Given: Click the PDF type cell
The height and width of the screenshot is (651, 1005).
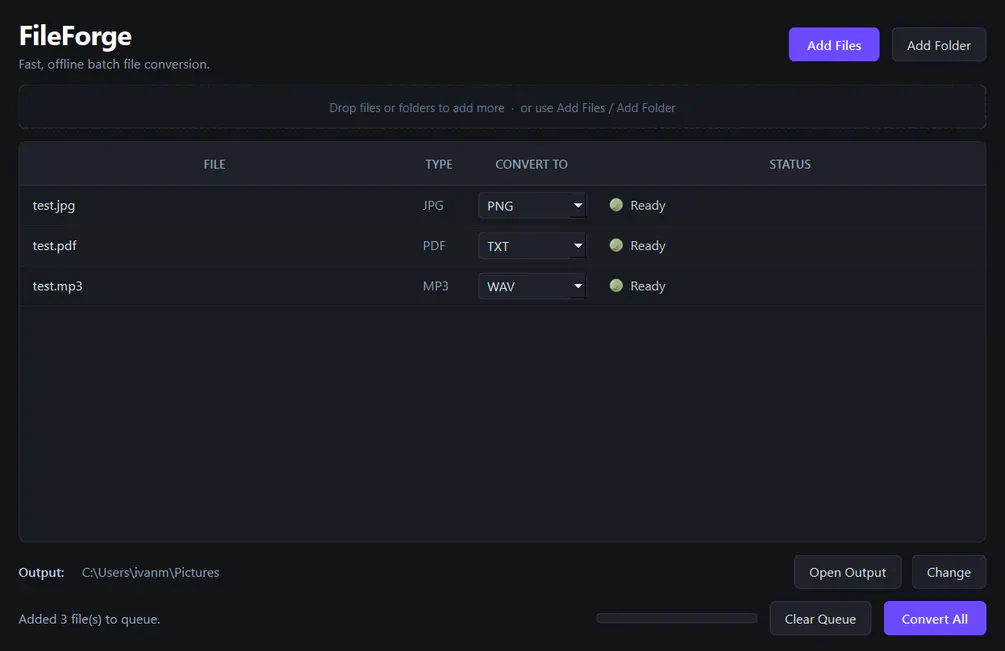Looking at the screenshot, I should (434, 246).
